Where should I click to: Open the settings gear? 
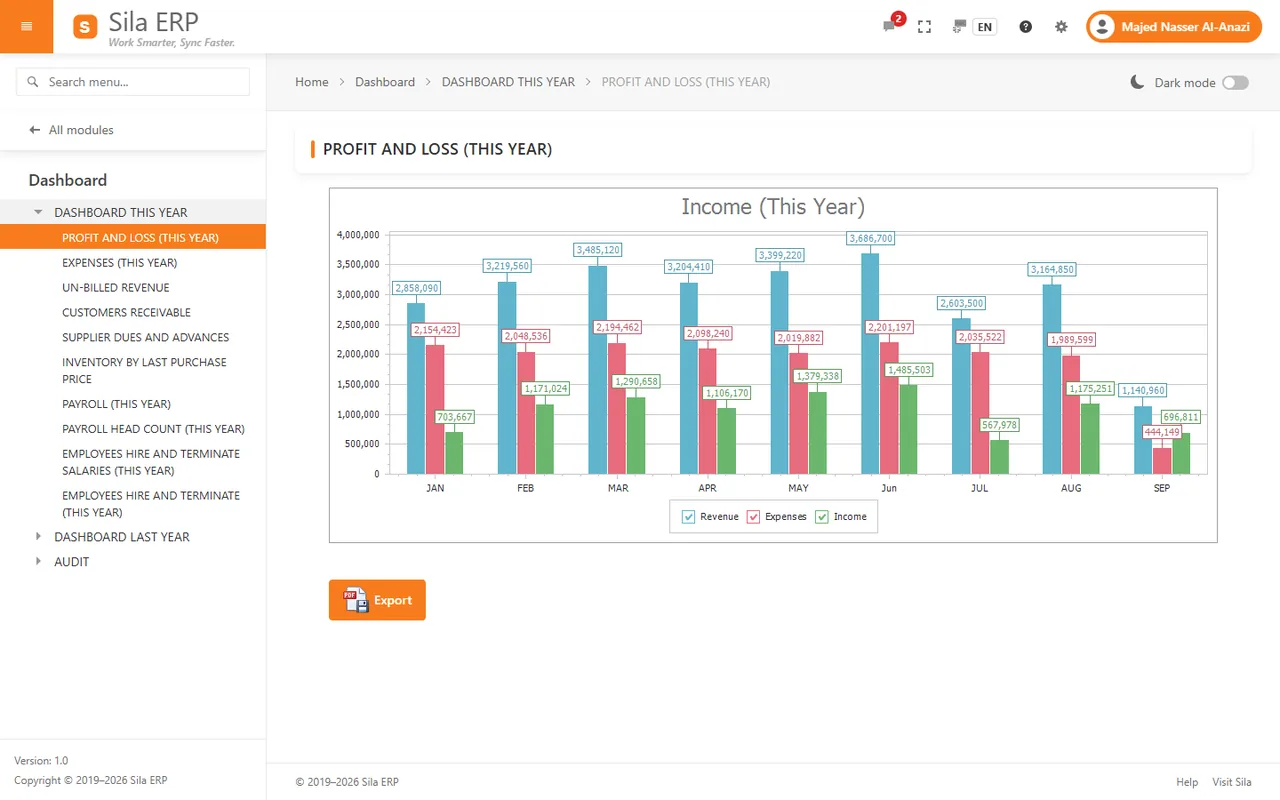pos(1061,27)
